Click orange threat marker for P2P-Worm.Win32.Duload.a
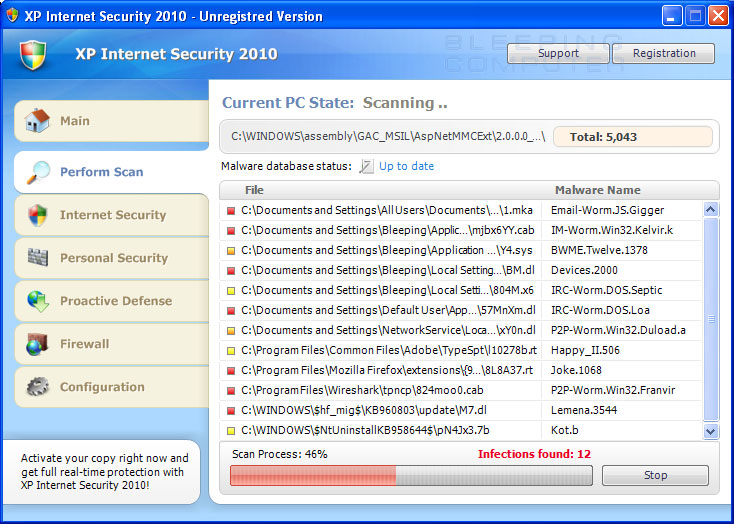Image resolution: width=734 pixels, height=524 pixels. tap(231, 331)
